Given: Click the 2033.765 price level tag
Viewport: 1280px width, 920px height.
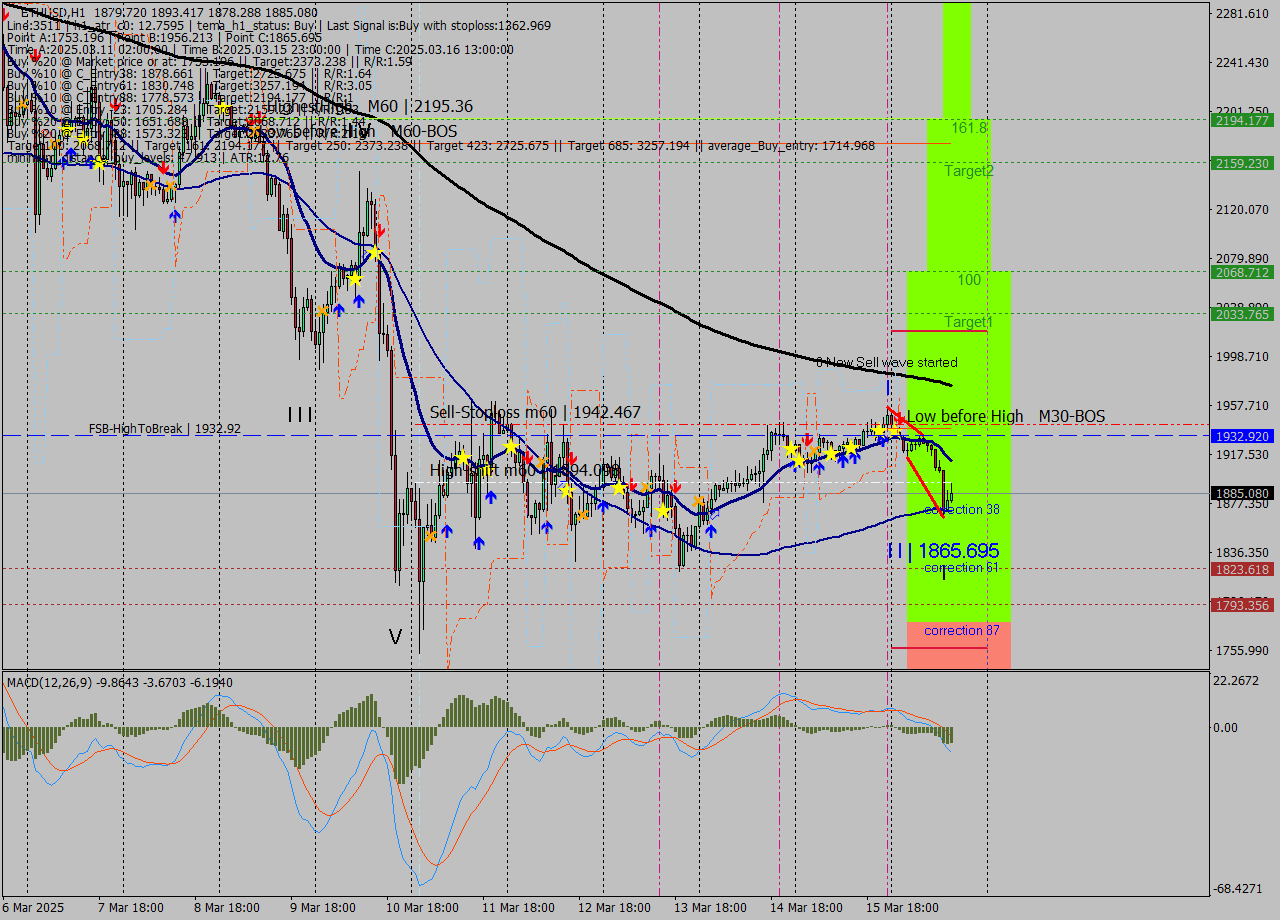Looking at the screenshot, I should [x=1241, y=314].
